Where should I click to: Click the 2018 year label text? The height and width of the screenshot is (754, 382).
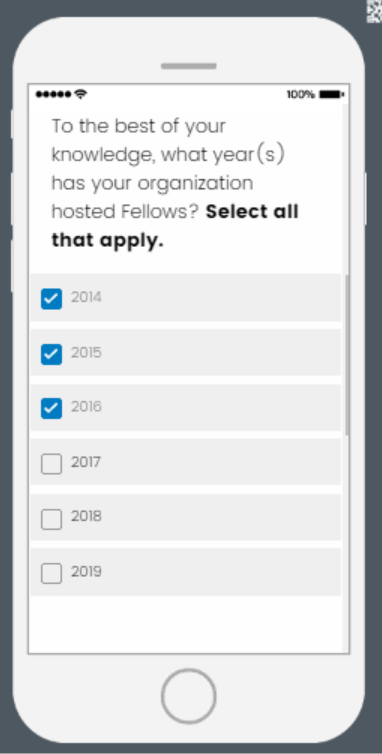[x=86, y=517]
